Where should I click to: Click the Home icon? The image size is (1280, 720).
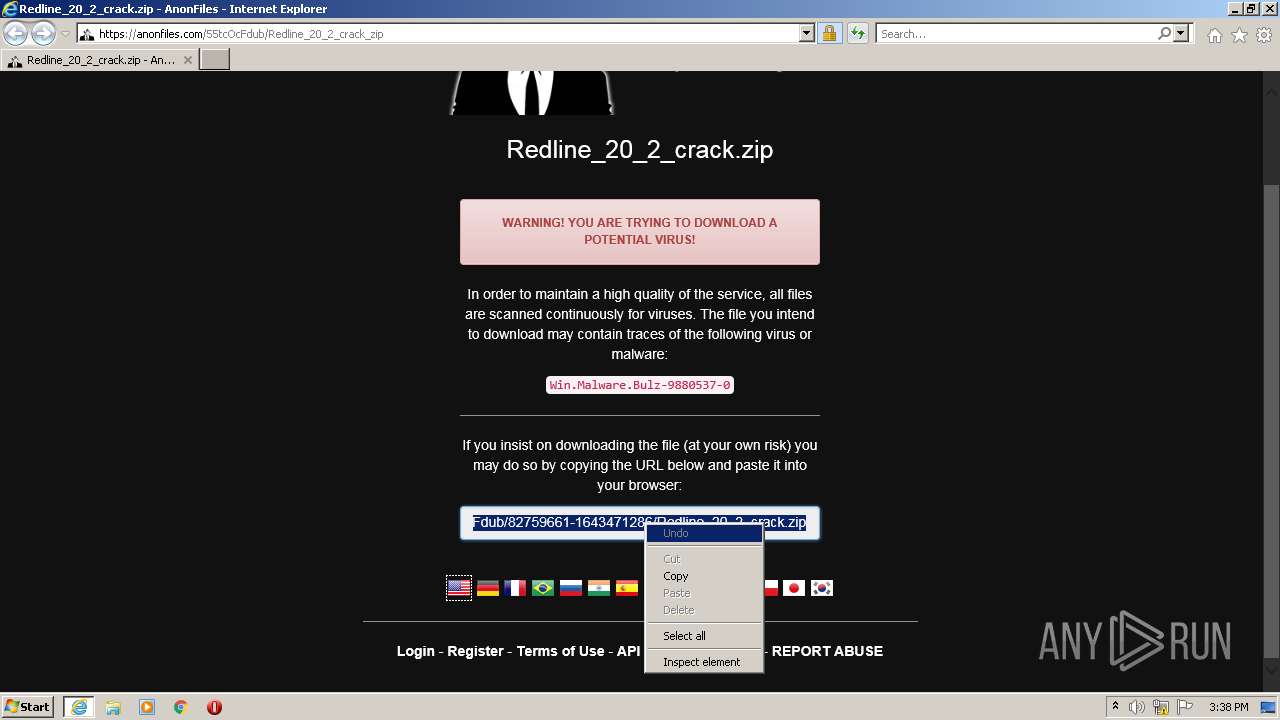(x=1214, y=35)
